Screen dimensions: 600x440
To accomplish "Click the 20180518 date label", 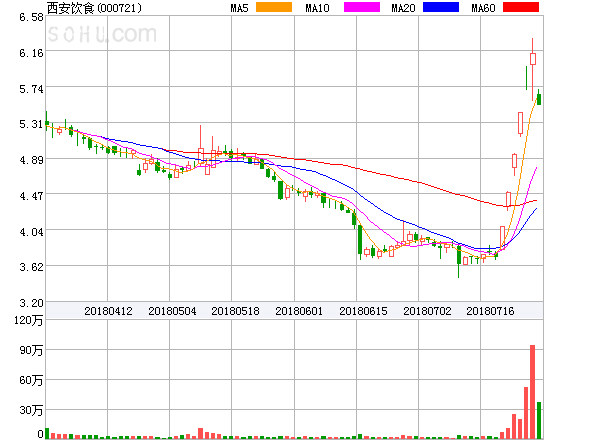I will click(x=235, y=311).
